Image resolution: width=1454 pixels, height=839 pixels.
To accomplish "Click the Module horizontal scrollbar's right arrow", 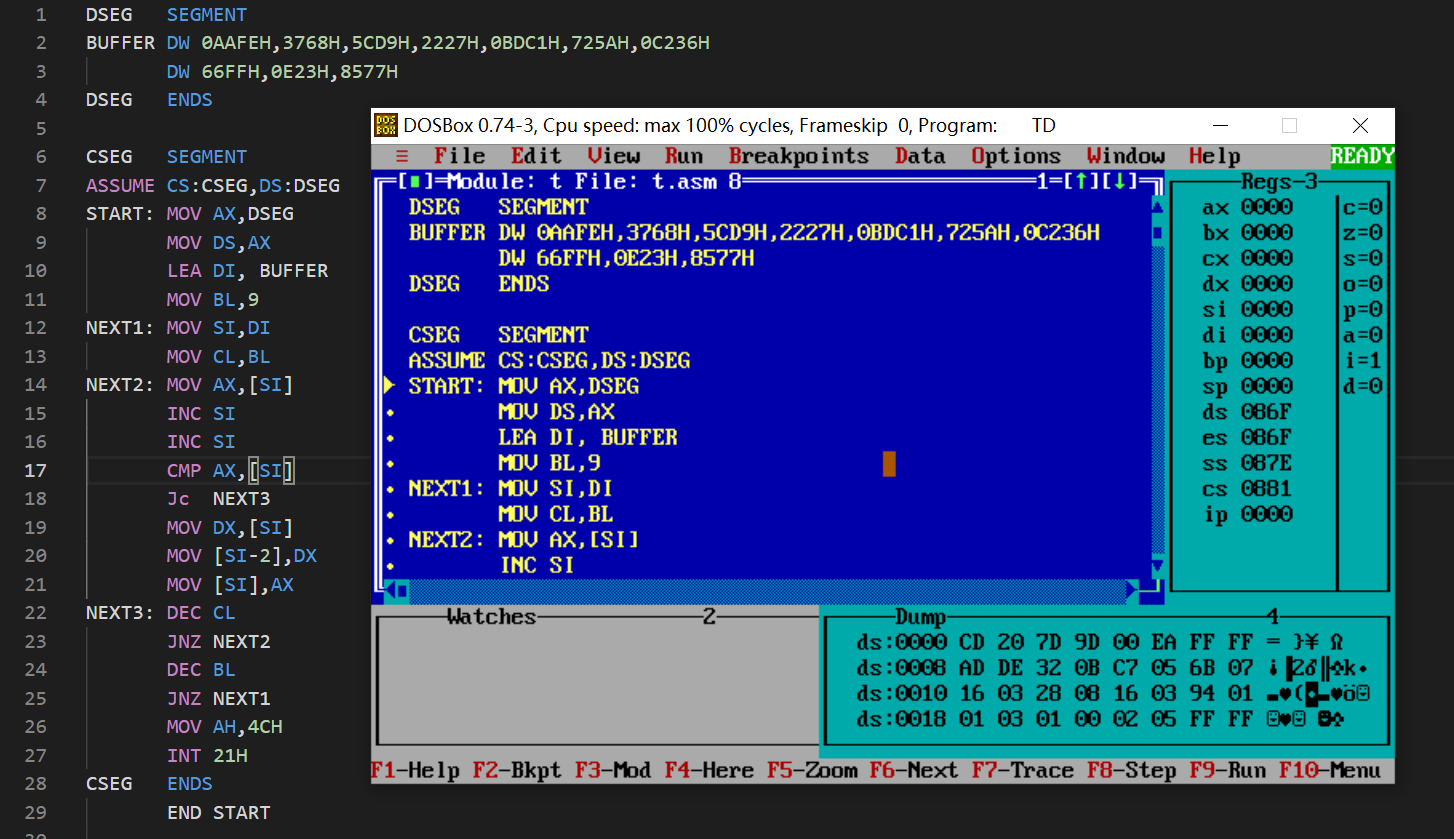I will (1133, 591).
